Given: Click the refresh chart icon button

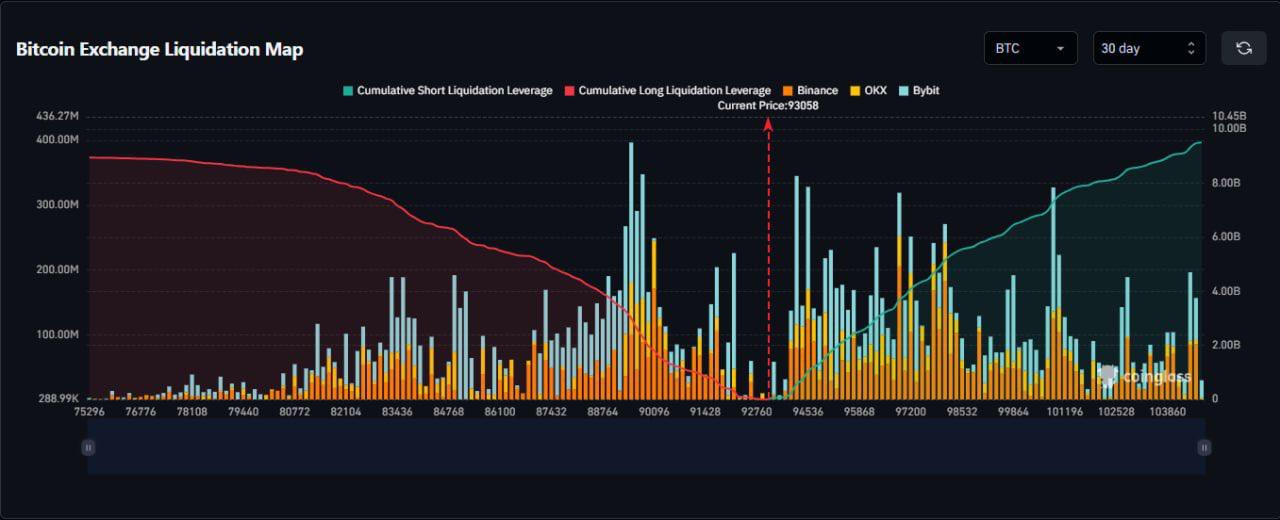Looking at the screenshot, I should [x=1244, y=48].
